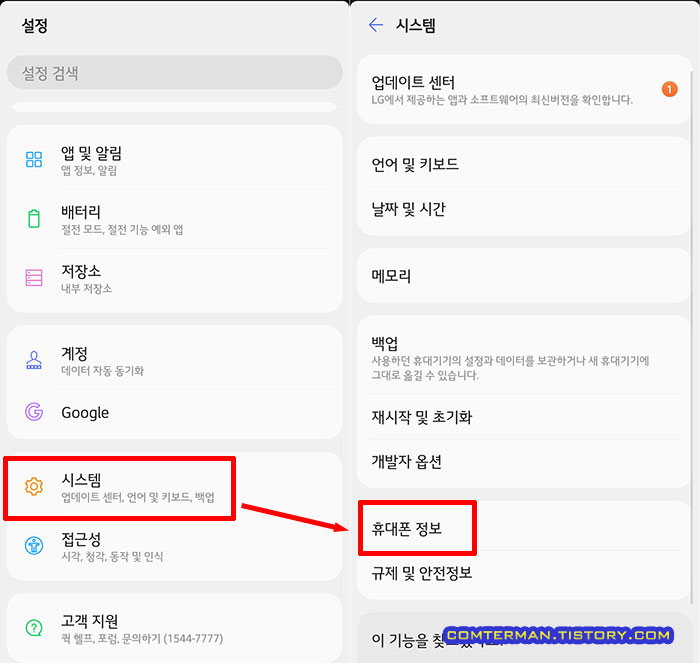The width and height of the screenshot is (700, 663).
Task: Tap the blue accessibility icon
Action: tap(34, 545)
